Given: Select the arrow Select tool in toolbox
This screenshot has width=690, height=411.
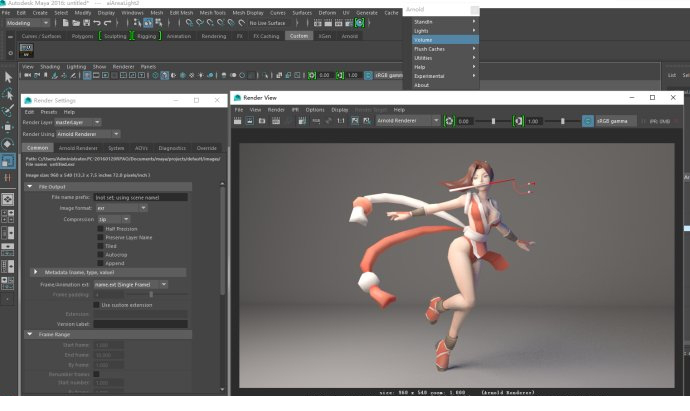Looking at the screenshot, I should pos(8,77).
